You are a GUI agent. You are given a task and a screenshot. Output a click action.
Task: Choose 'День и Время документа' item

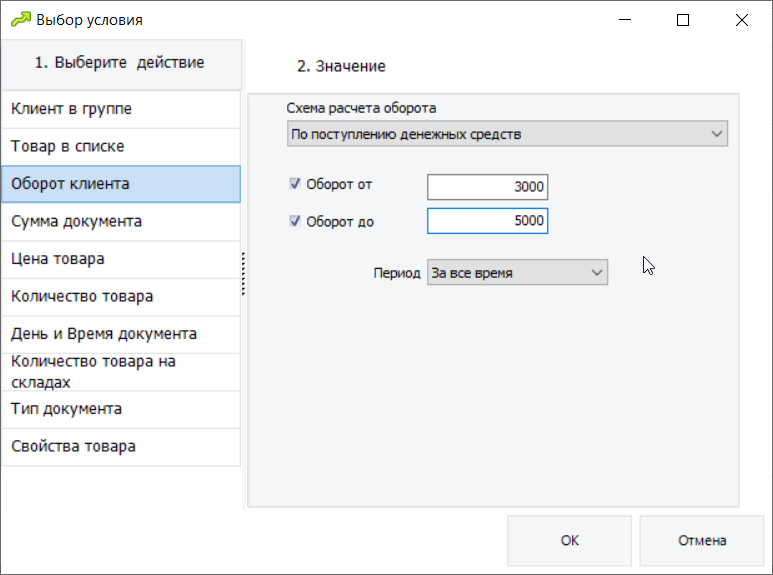pos(121,334)
